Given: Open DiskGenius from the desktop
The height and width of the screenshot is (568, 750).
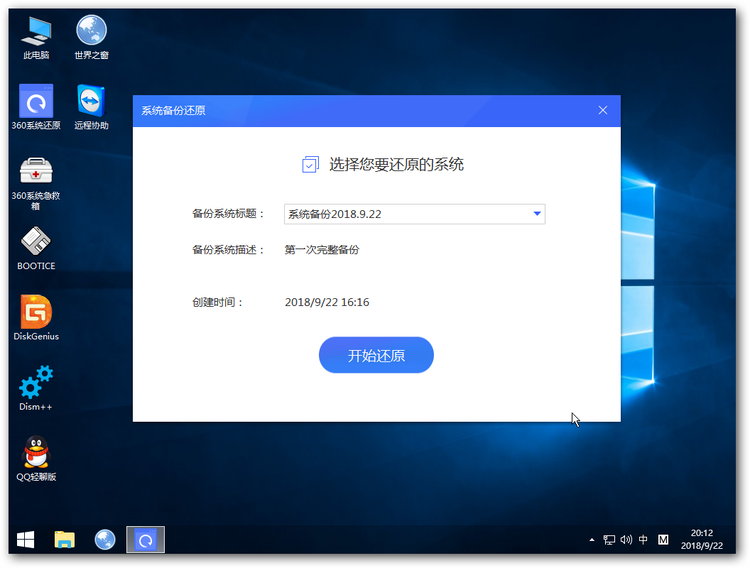Looking at the screenshot, I should pos(36,318).
